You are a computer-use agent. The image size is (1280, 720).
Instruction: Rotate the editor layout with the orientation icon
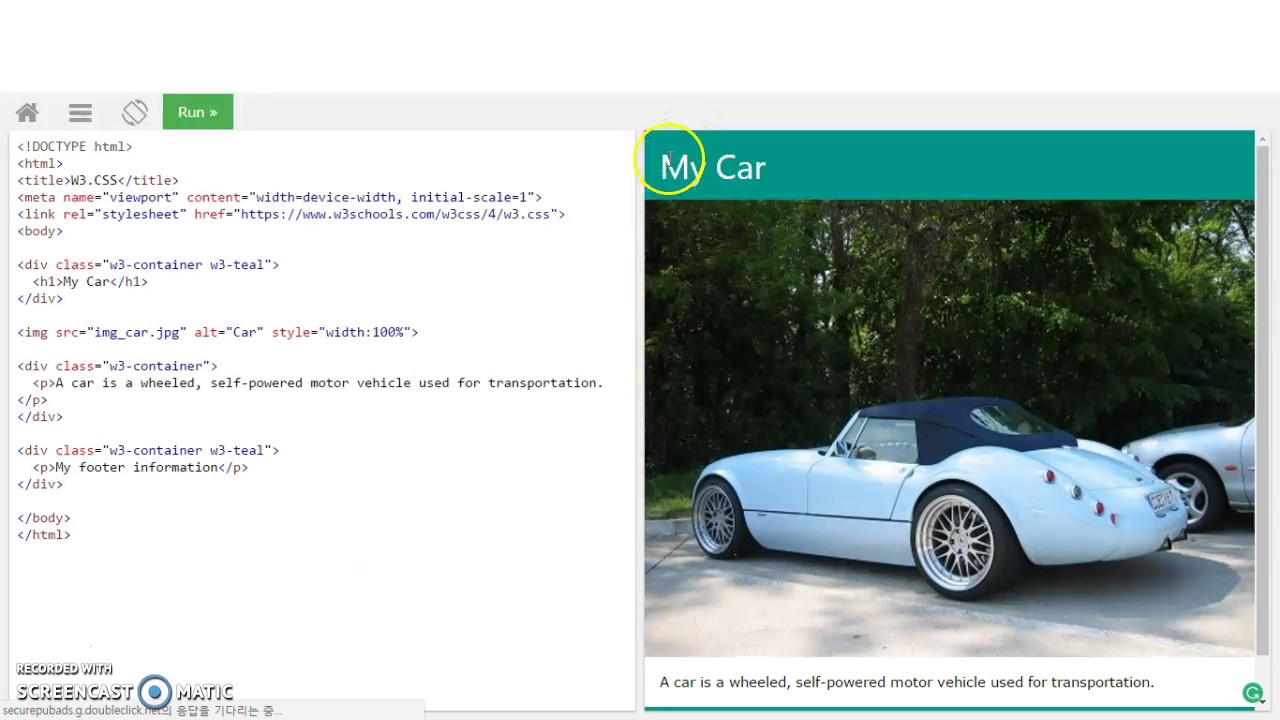pos(135,112)
